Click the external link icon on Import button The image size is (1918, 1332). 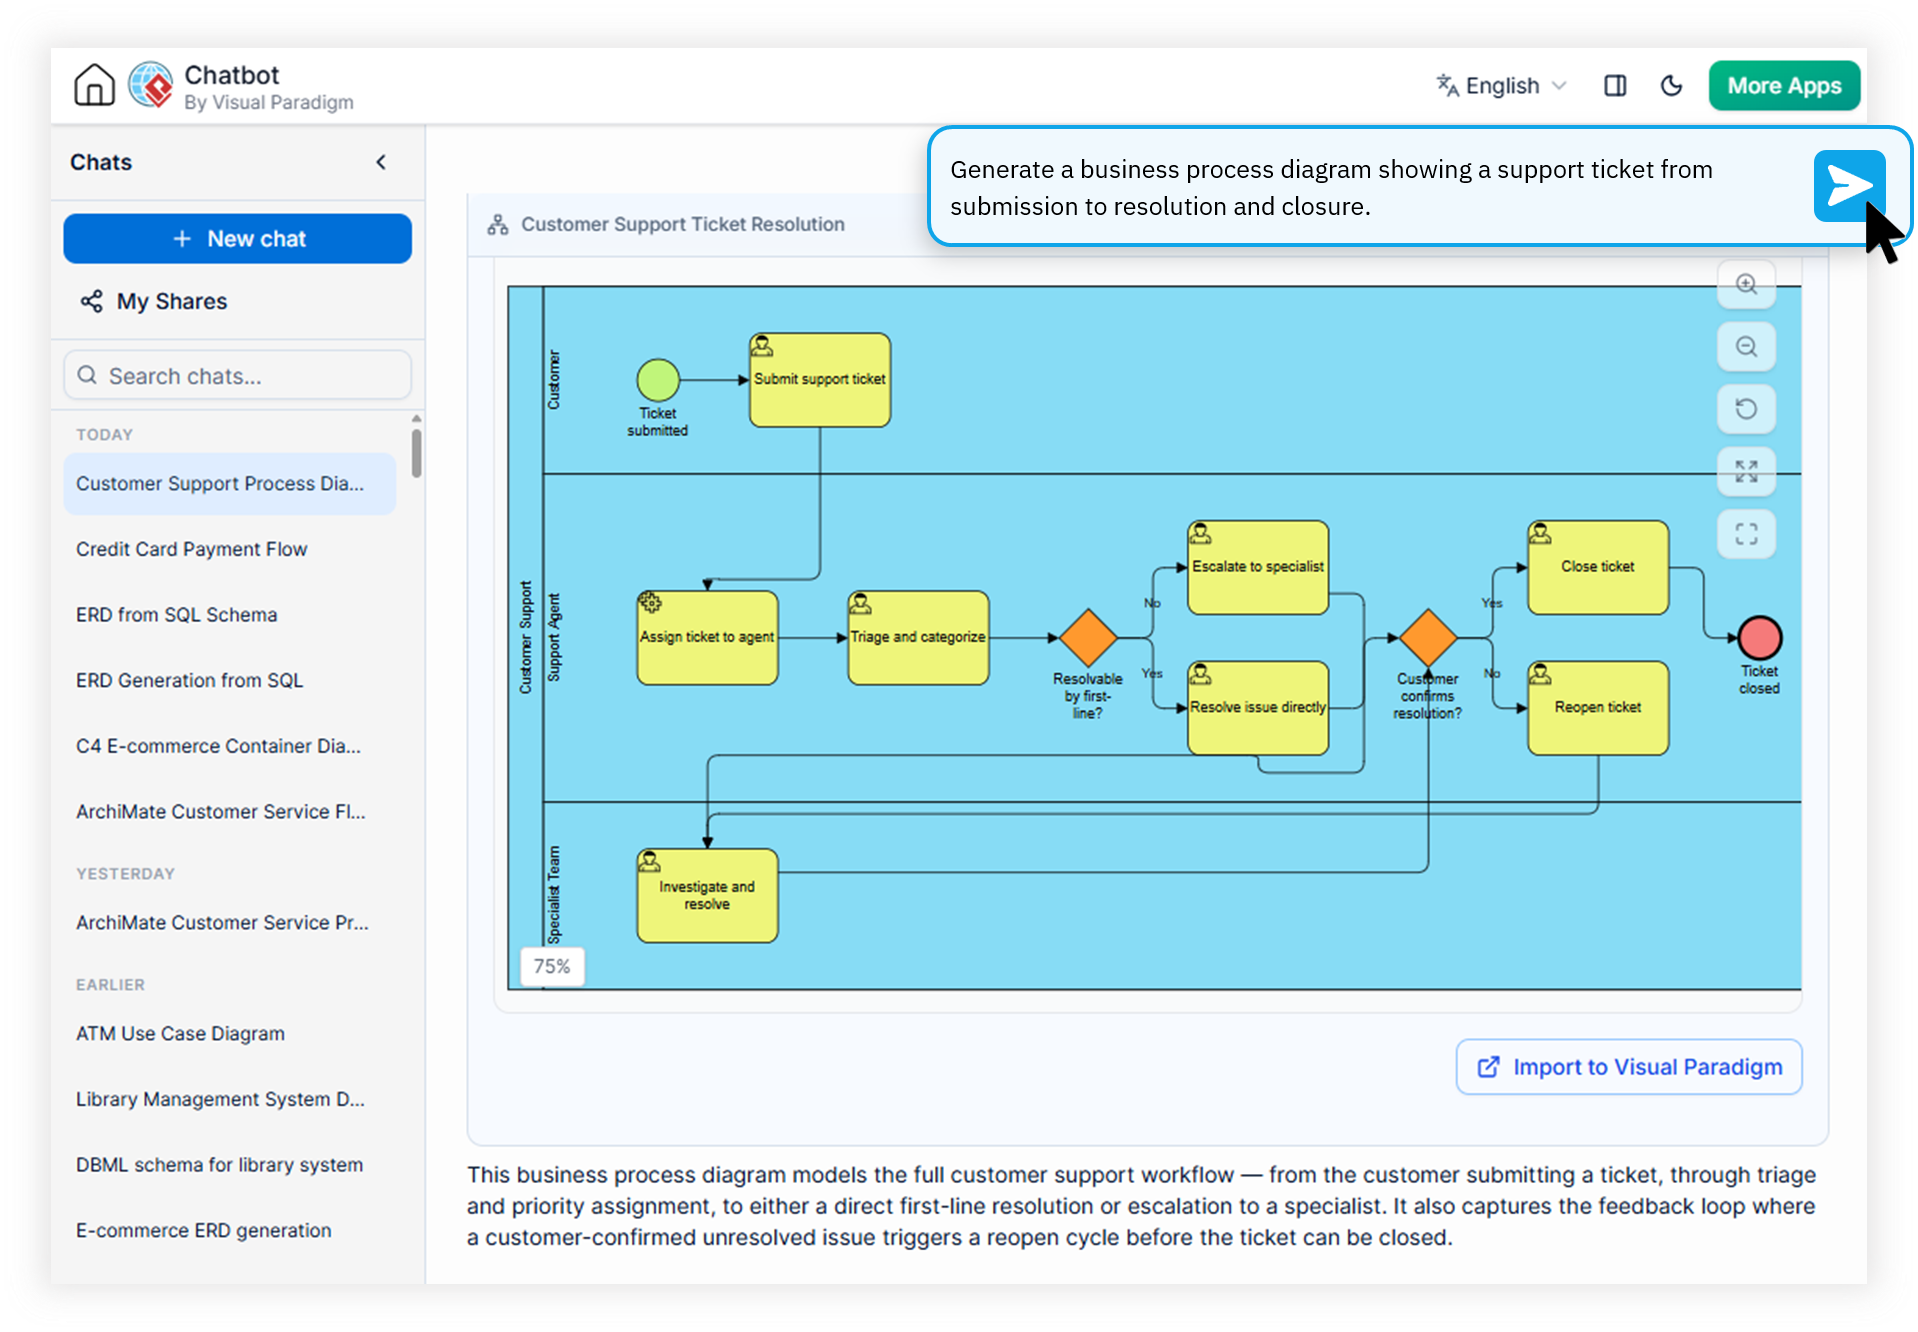[1488, 1067]
